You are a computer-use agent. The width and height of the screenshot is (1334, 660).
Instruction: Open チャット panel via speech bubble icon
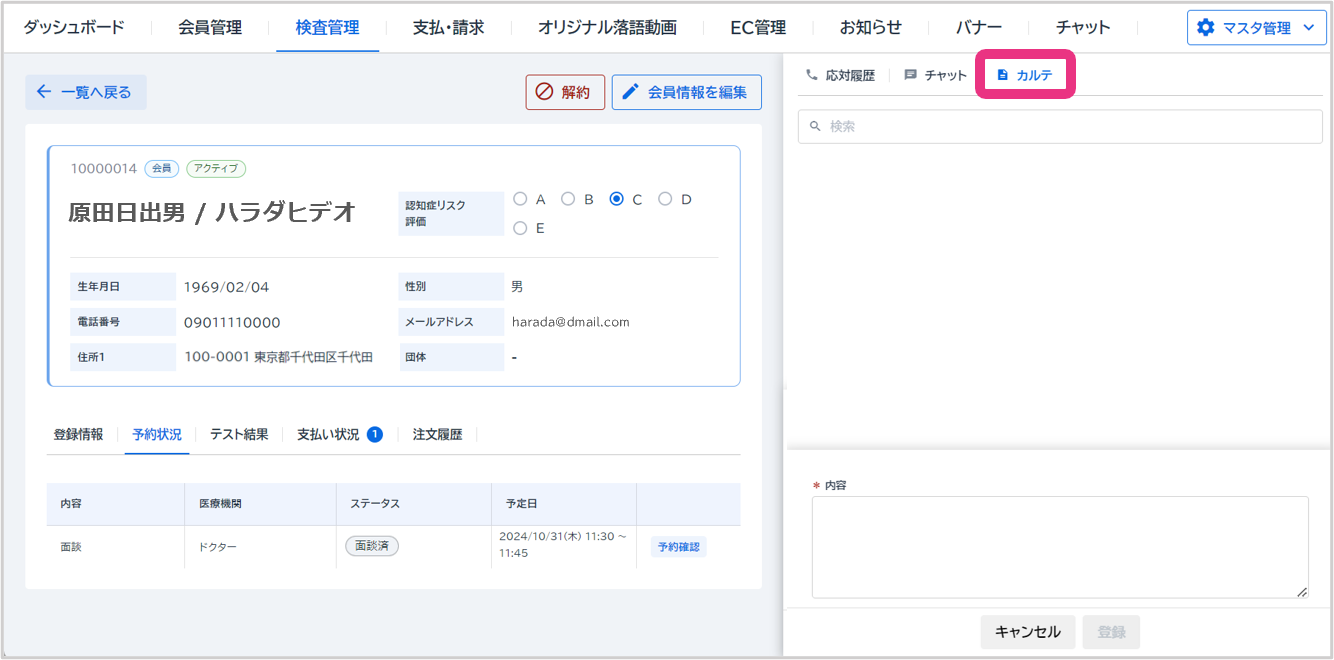(910, 75)
